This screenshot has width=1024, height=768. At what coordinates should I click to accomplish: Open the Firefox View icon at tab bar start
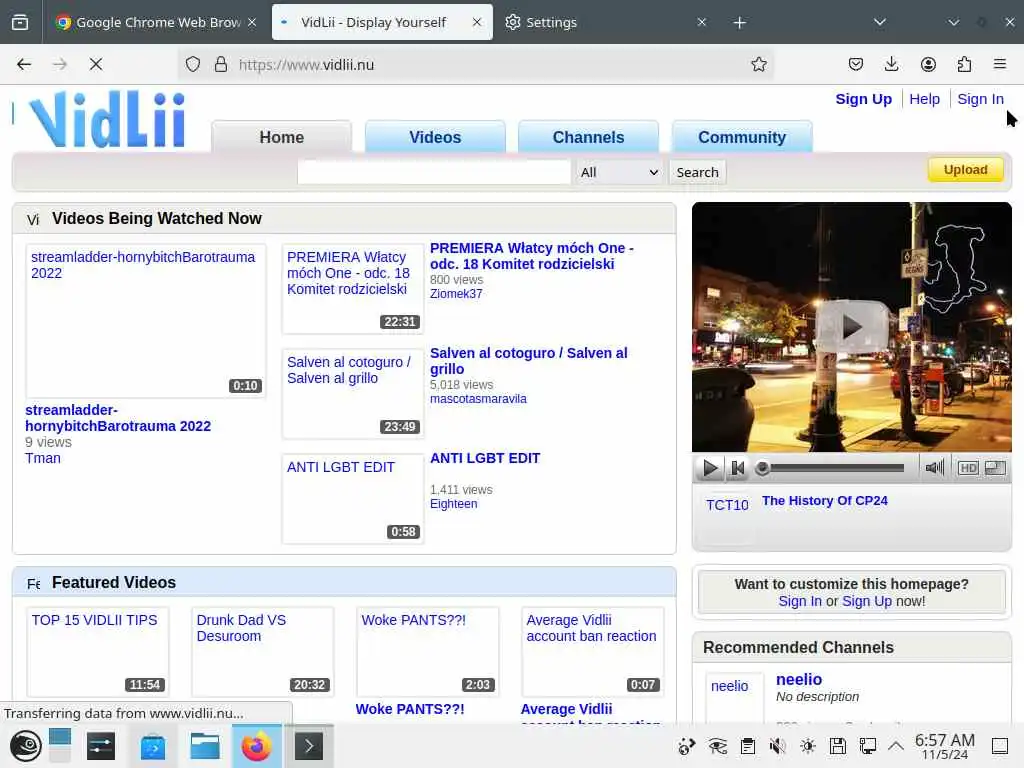point(20,22)
